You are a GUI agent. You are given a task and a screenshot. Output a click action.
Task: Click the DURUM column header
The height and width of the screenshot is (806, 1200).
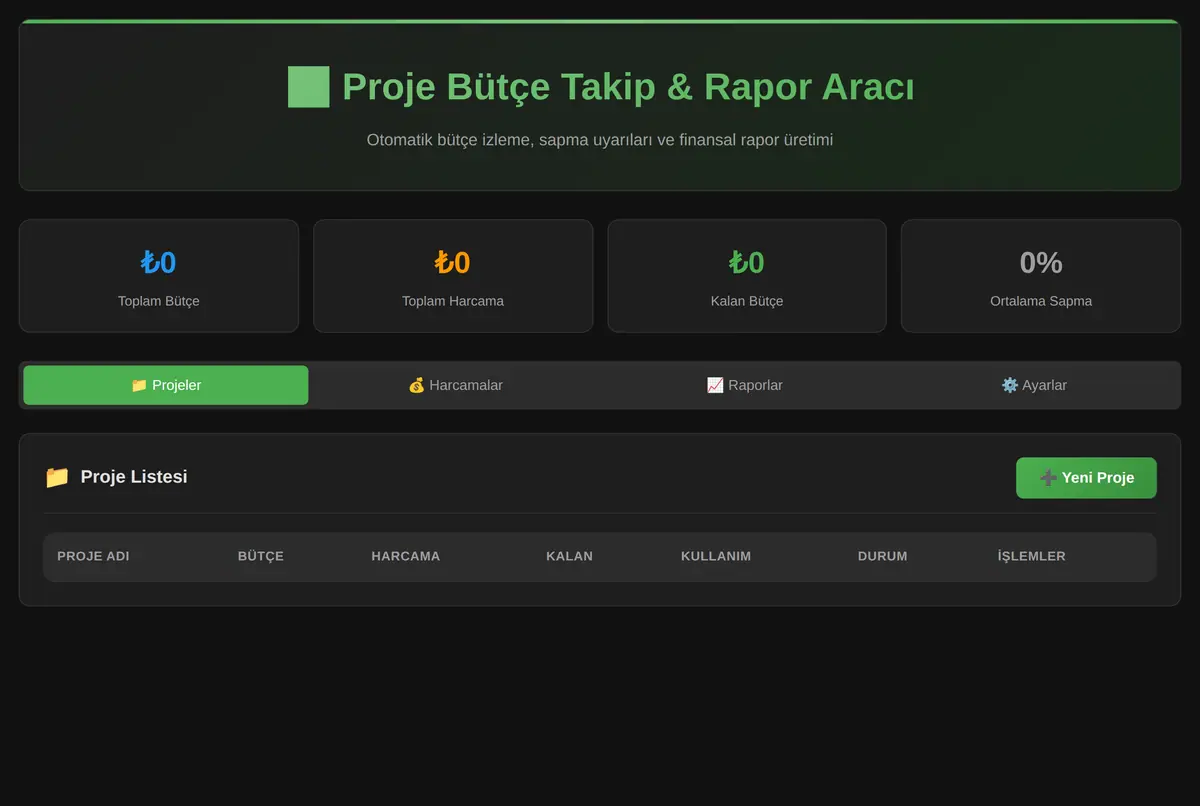(883, 556)
